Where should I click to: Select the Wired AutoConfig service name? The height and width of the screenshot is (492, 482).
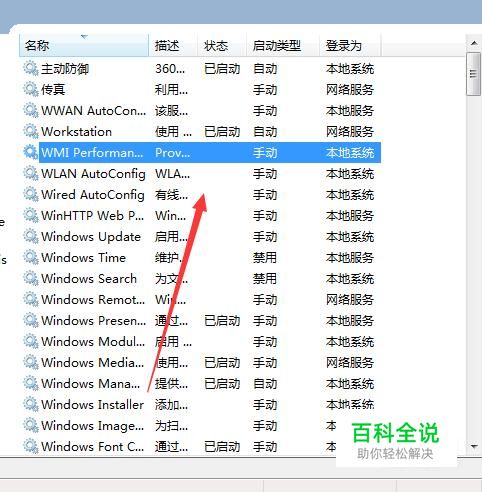tap(93, 195)
